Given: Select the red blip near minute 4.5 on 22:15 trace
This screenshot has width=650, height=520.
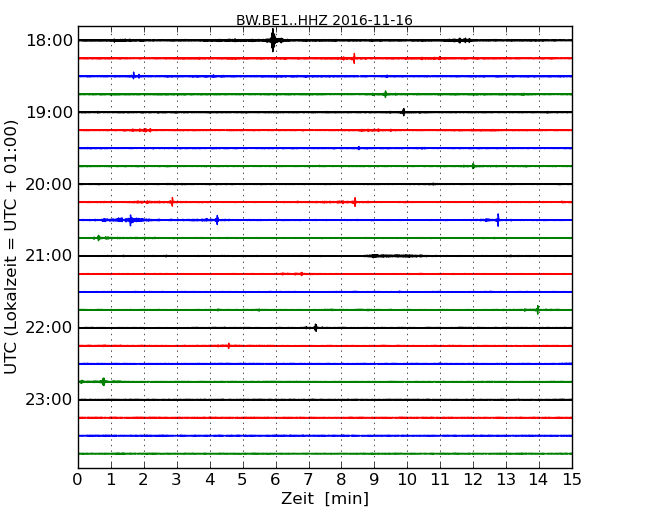Looking at the screenshot, I should (x=229, y=346).
